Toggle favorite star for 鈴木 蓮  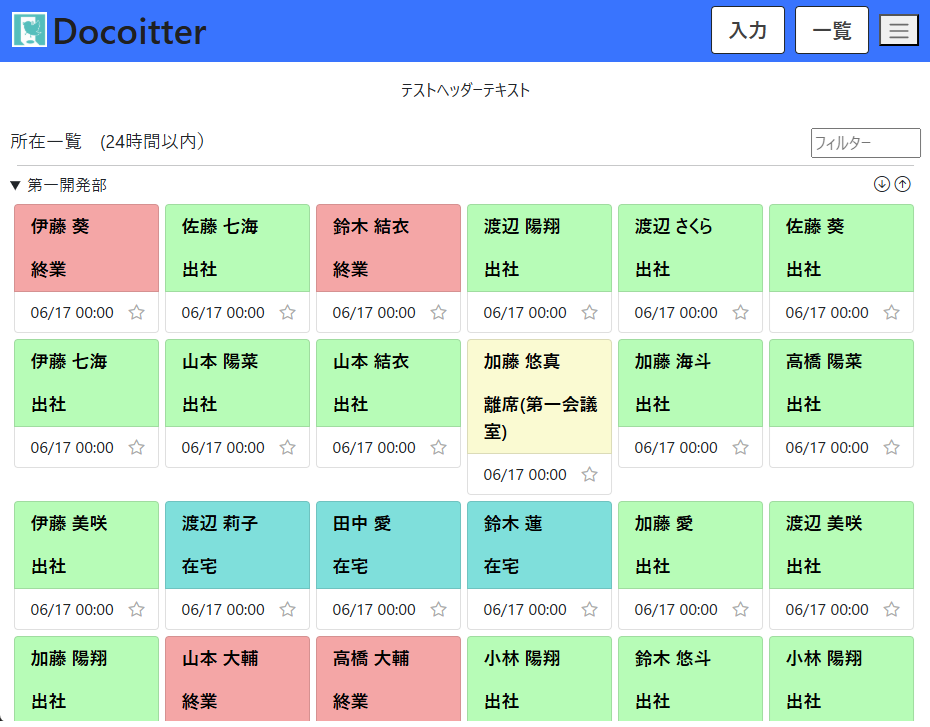(590, 609)
